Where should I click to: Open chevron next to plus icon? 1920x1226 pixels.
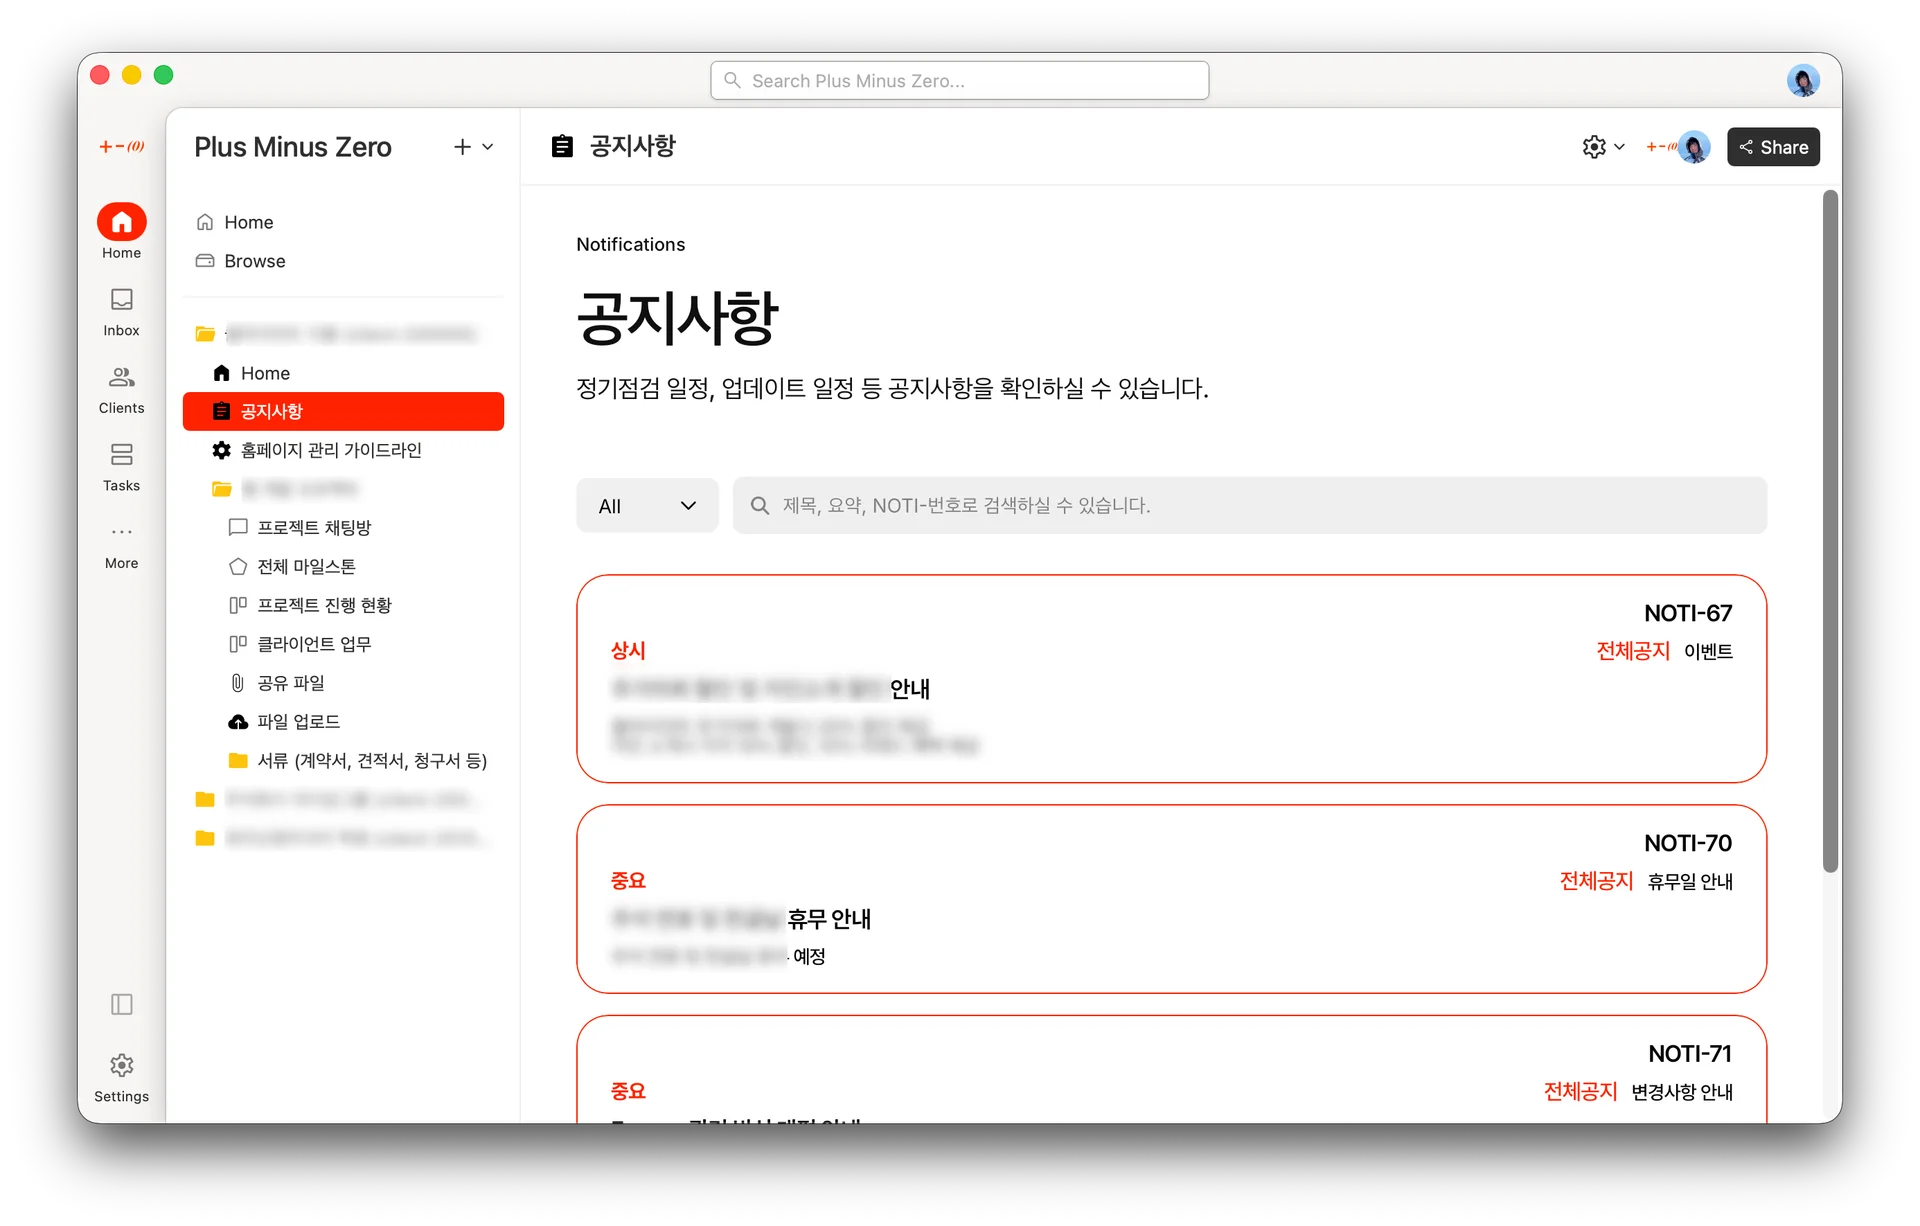(488, 147)
